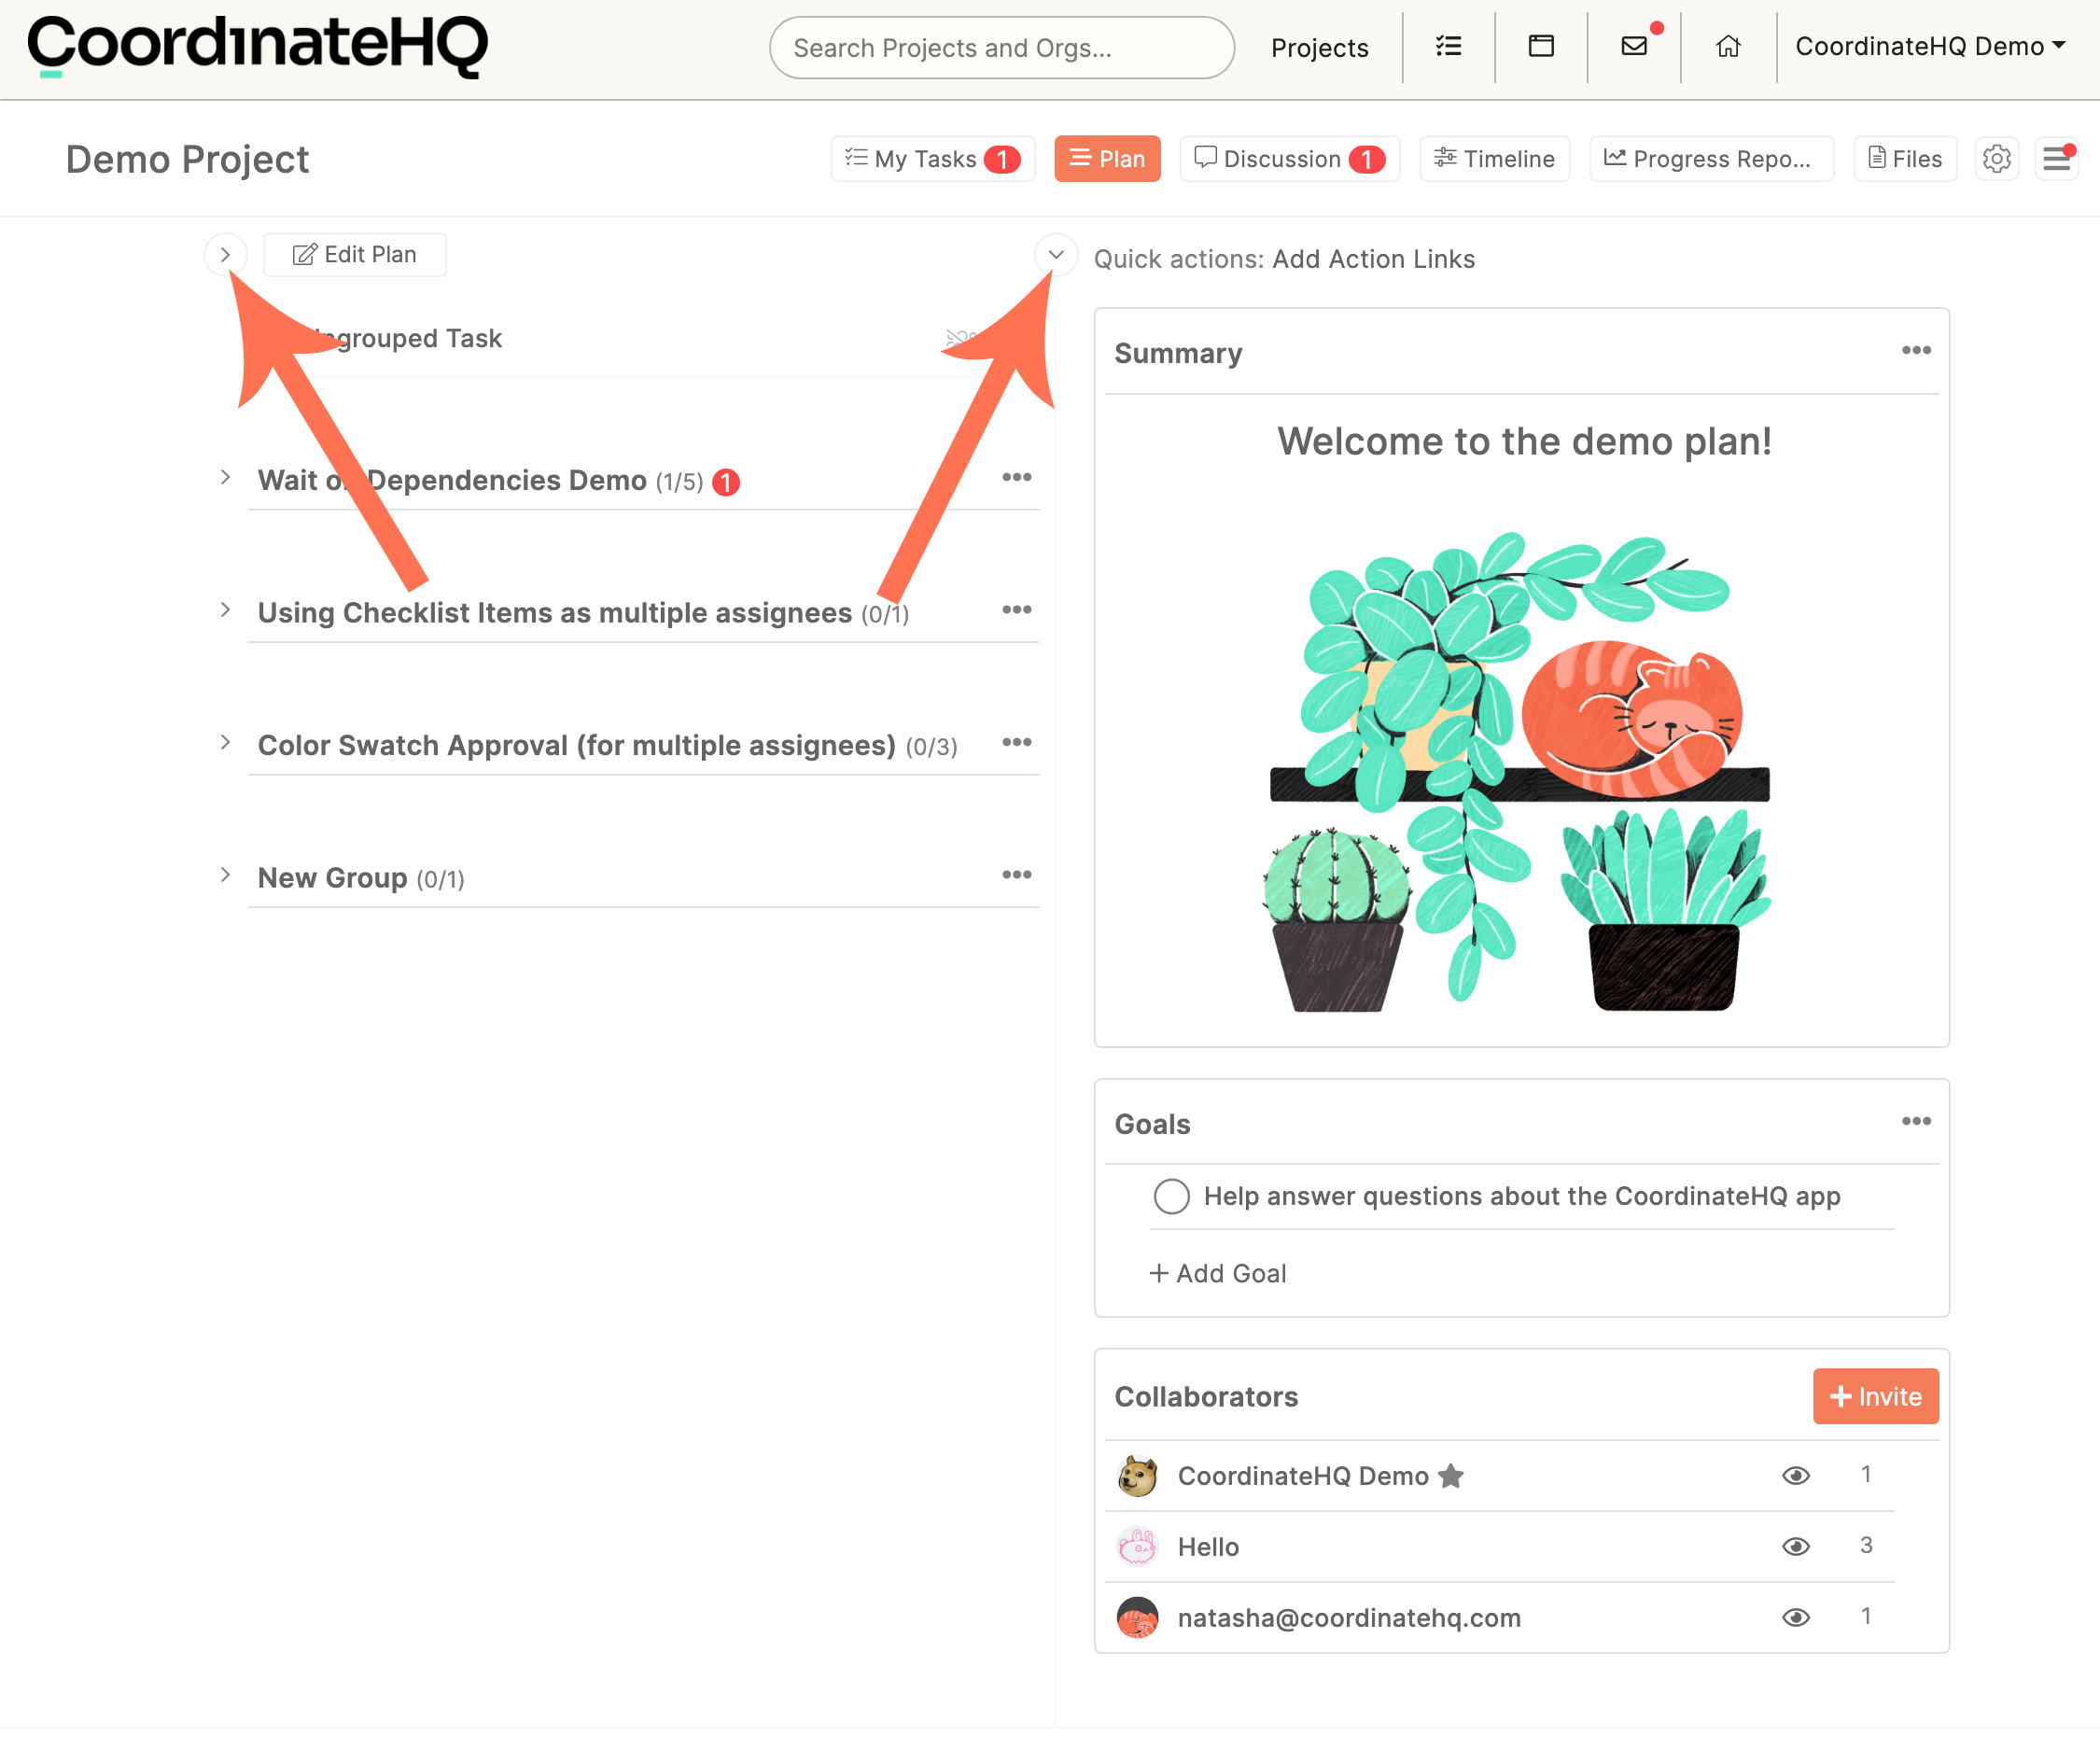Click the star icon beside CoordinateHQ Demo
This screenshot has height=1764, width=2100.
point(1450,1475)
